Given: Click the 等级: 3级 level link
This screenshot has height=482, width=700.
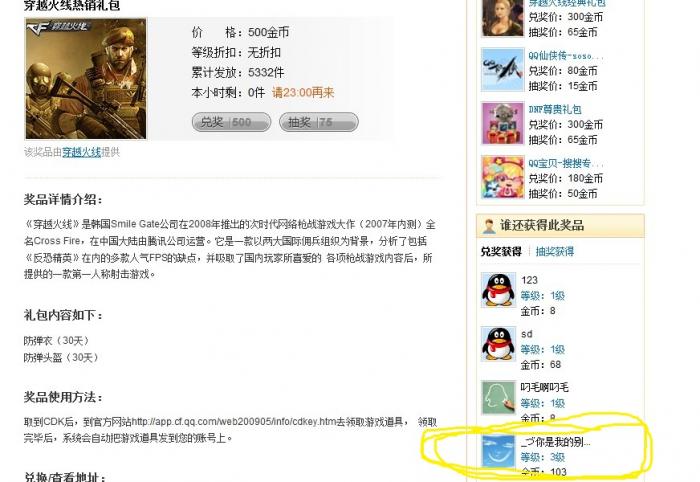Looking at the screenshot, I should point(542,457).
